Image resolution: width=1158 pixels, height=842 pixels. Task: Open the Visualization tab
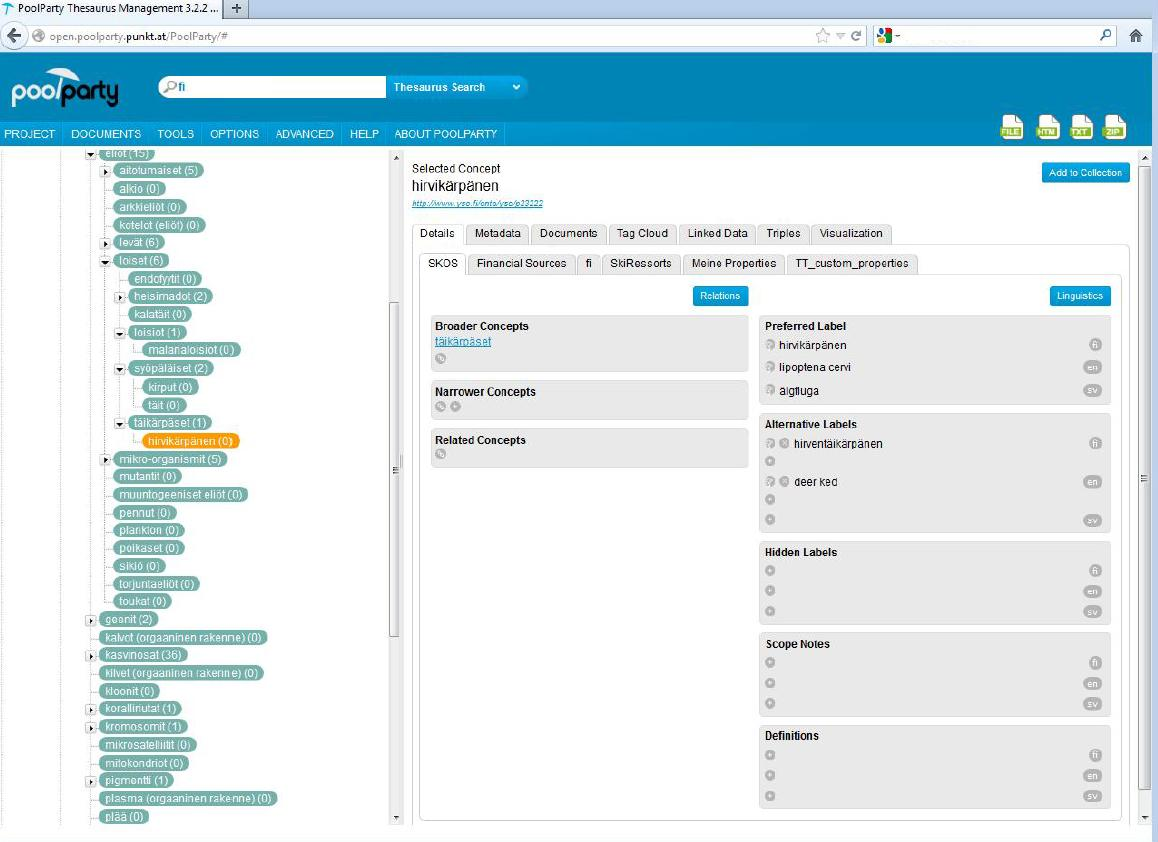coord(851,233)
